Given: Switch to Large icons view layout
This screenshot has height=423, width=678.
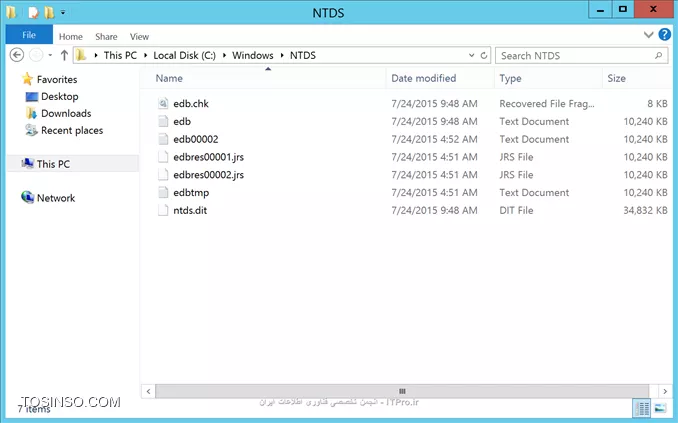Looking at the screenshot, I should [x=660, y=408].
